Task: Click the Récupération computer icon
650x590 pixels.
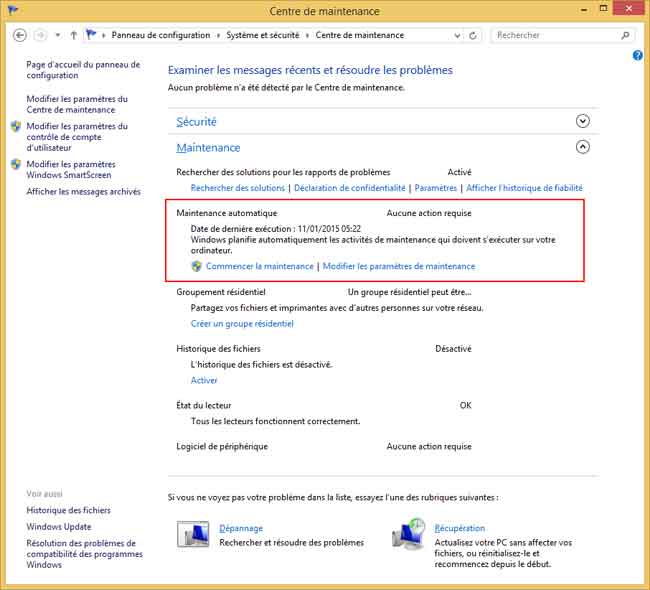Action: (x=409, y=534)
